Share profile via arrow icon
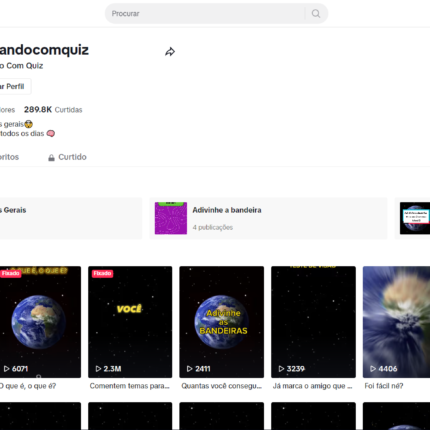430x430 pixels. (x=170, y=52)
